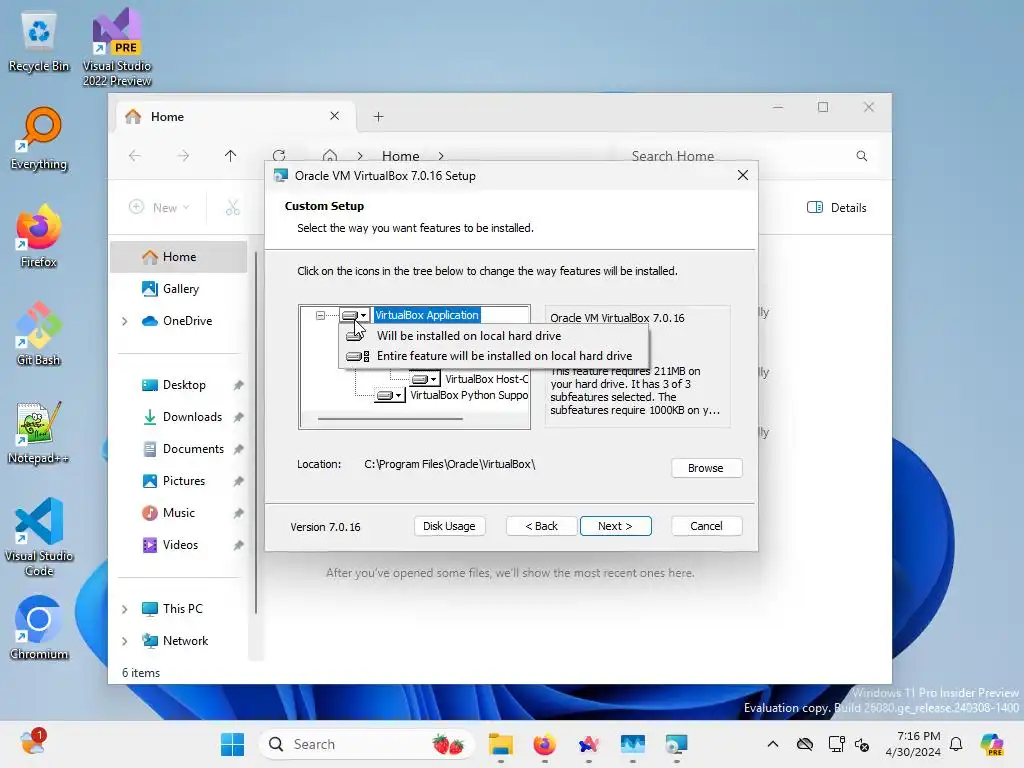Go up one folder in File Explorer
This screenshot has height=768, width=1024.
(x=231, y=155)
